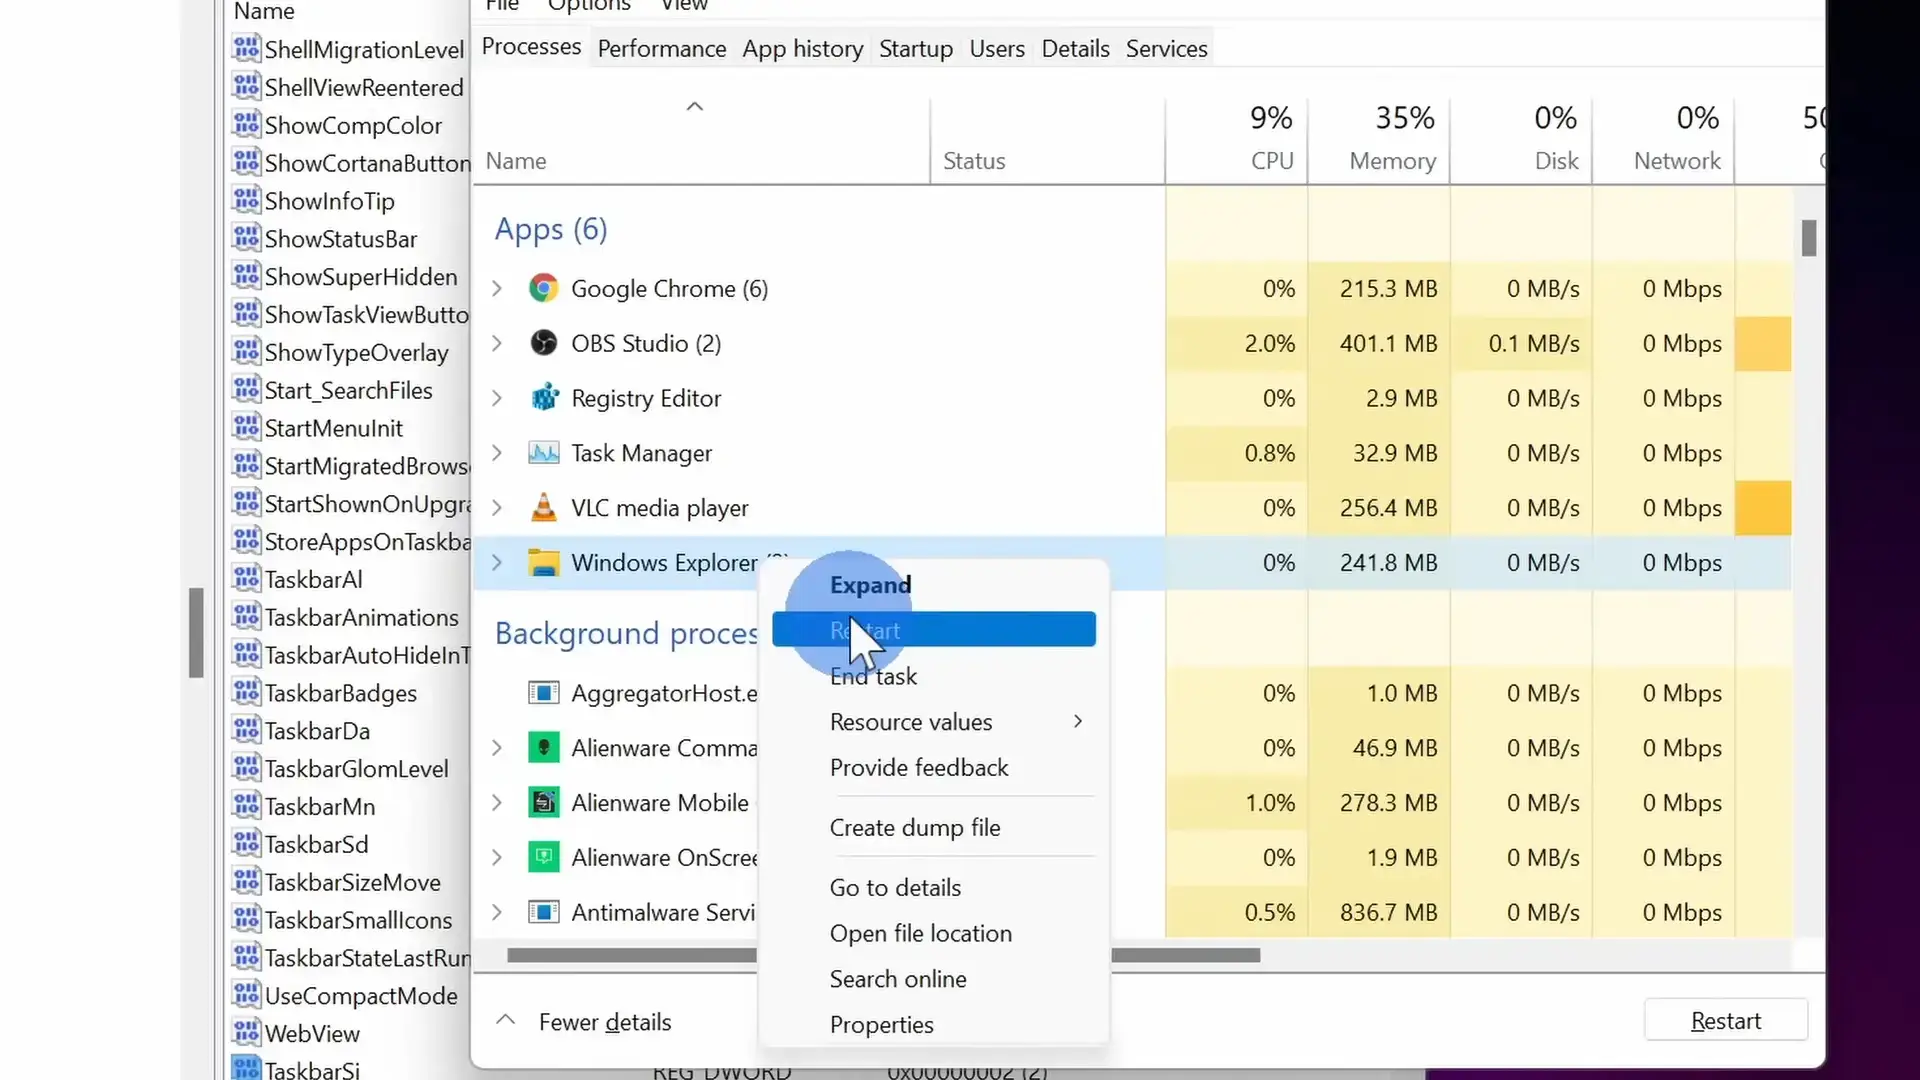Click the ShowStatusBar registry value icon

coord(246,239)
